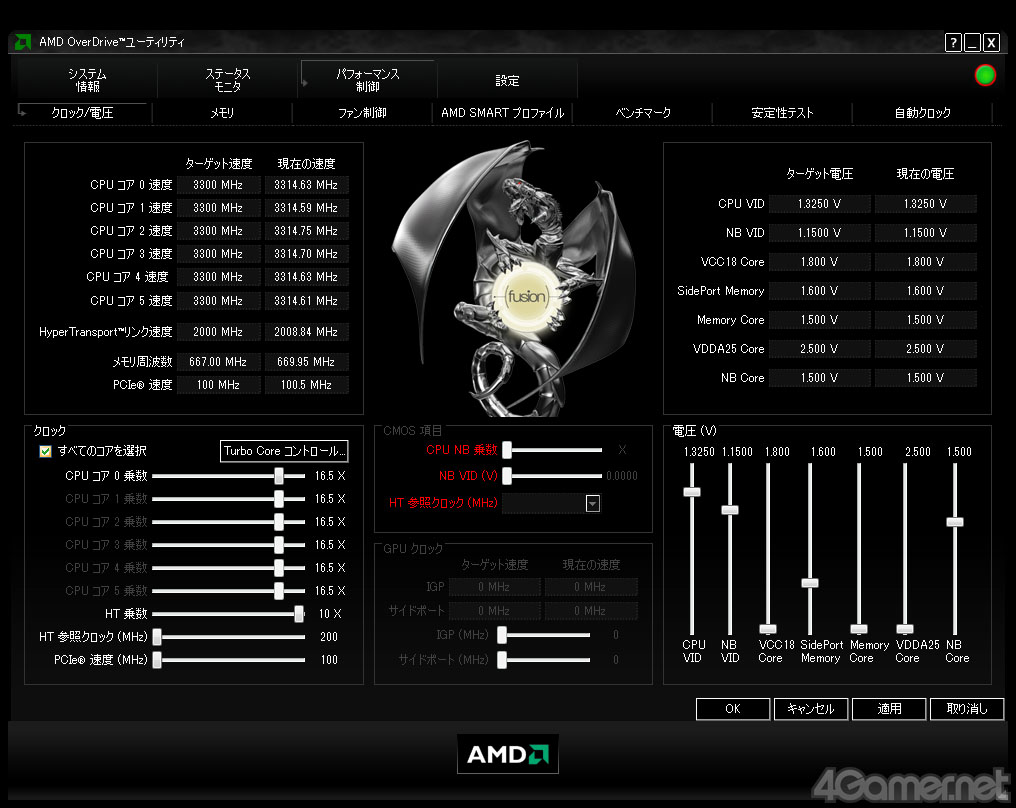Click the VDDA25 Core voltage slider handle

905,629
